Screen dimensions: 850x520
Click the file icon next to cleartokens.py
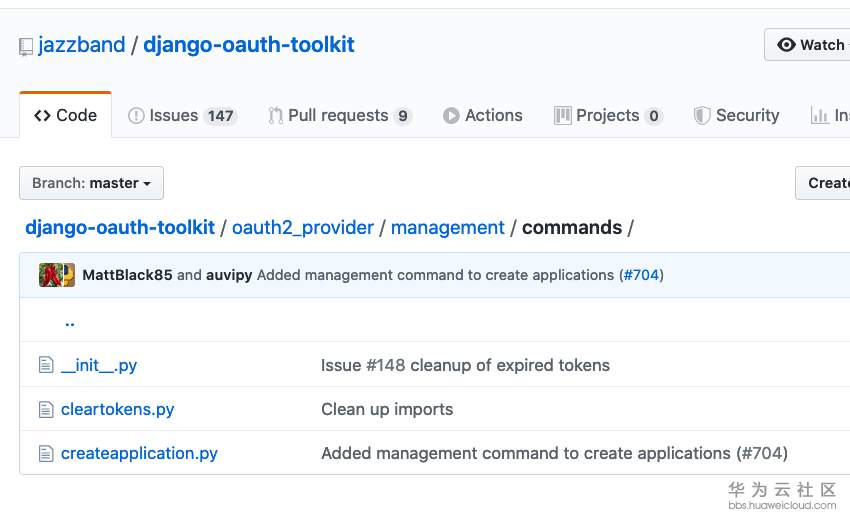point(45,409)
